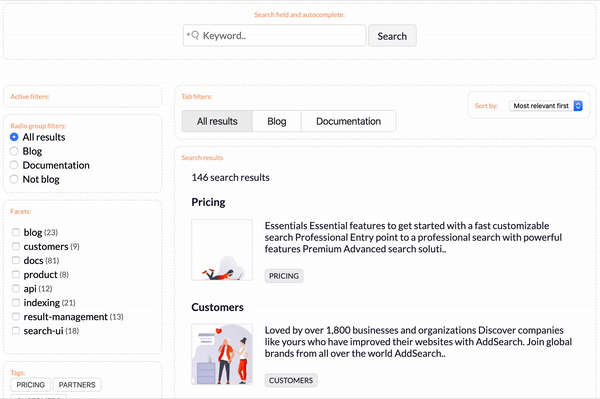Image resolution: width=600 pixels, height=399 pixels.
Task: Check the api (12) facet checkbox
Action: click(16, 288)
